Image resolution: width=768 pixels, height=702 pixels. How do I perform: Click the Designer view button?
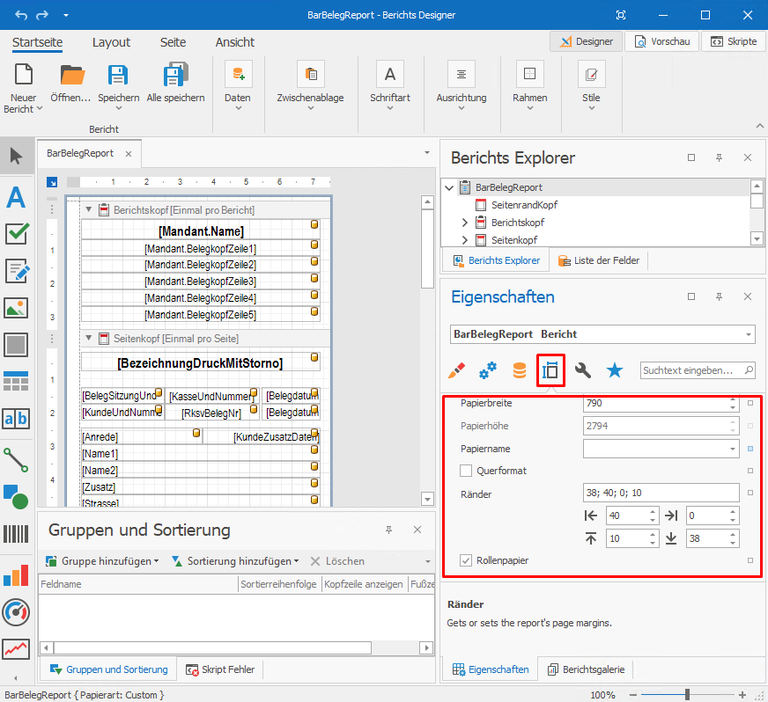586,42
